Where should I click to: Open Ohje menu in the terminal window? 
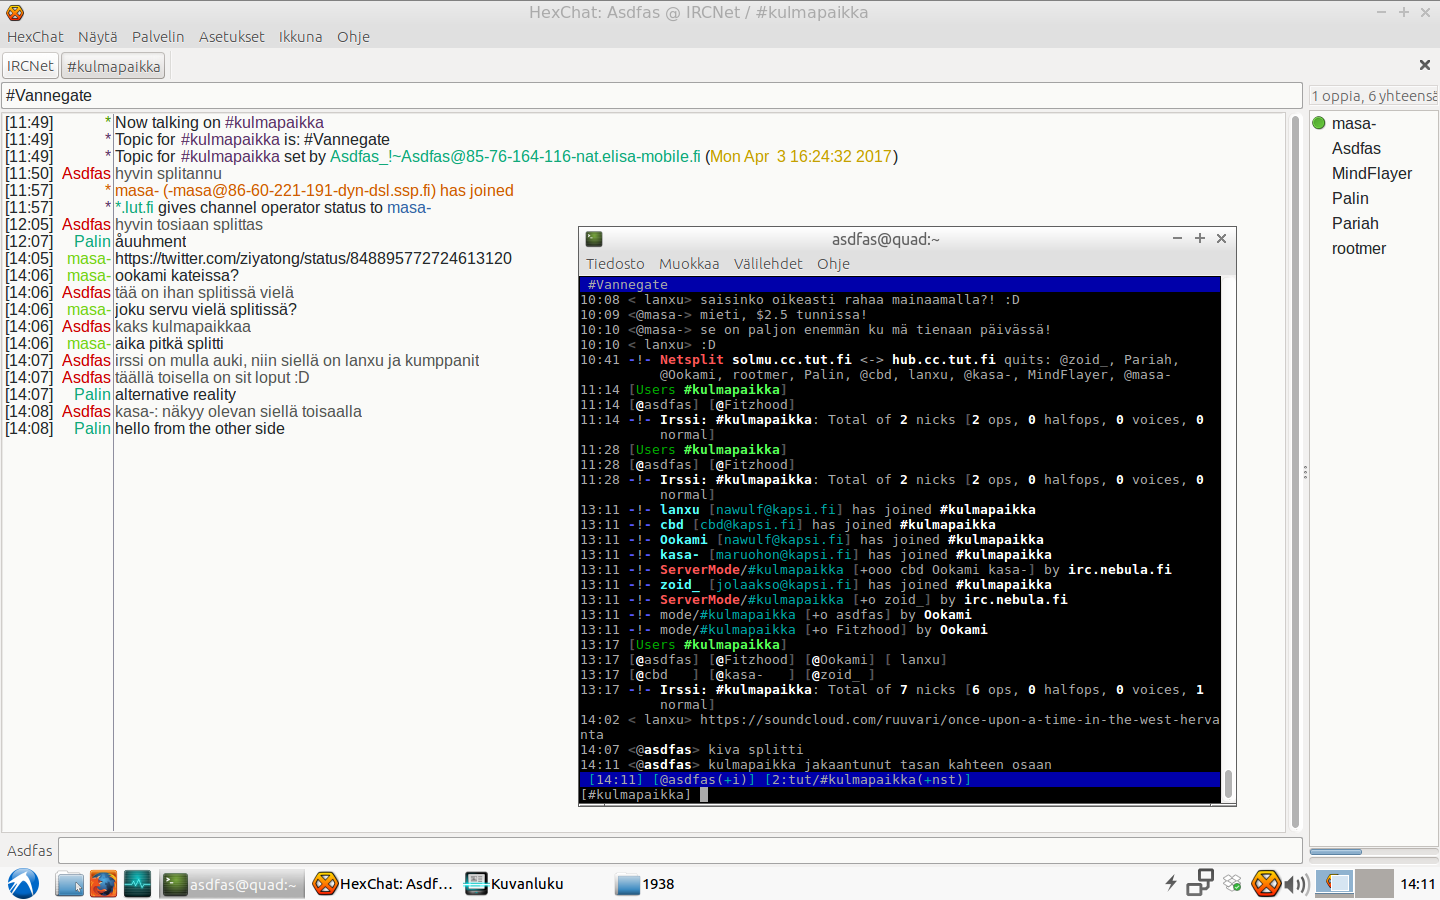(x=833, y=264)
